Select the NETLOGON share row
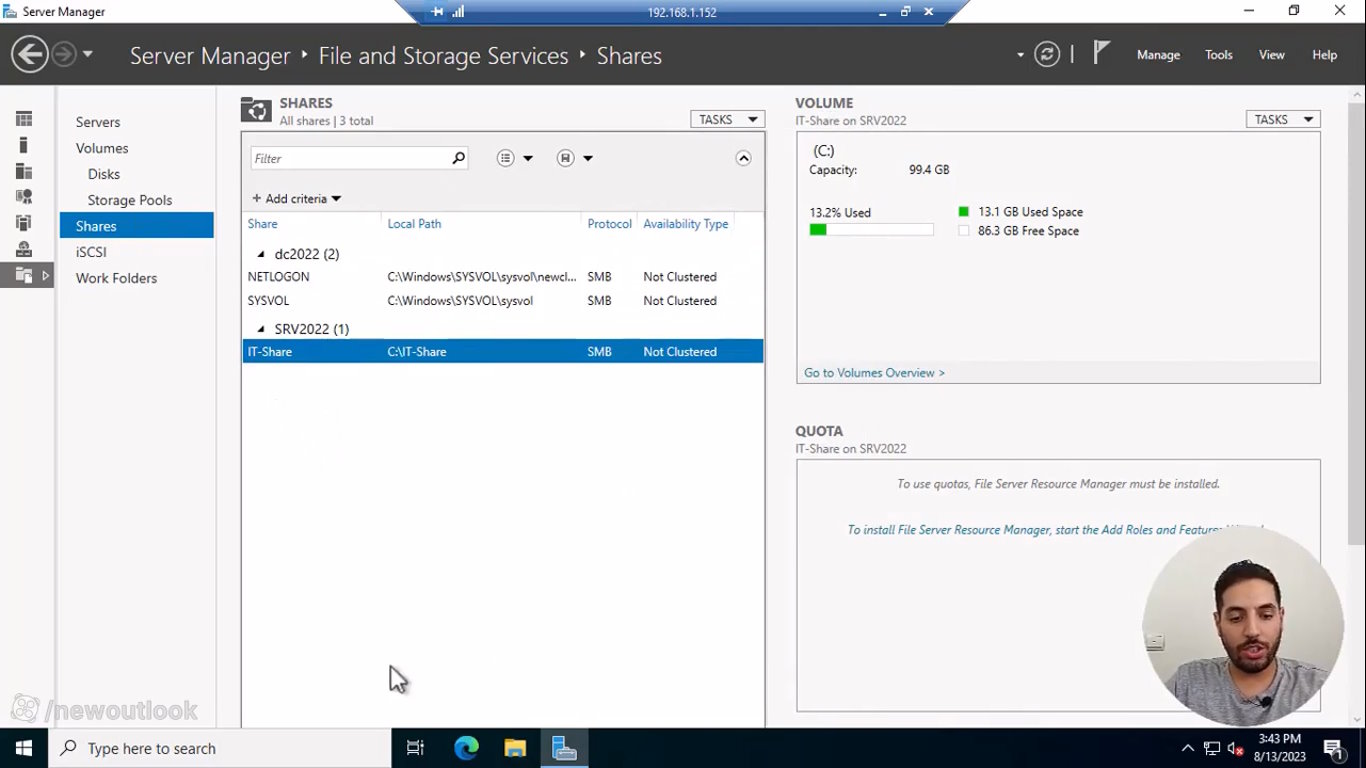Viewport: 1366px width, 768px height. tap(503, 277)
